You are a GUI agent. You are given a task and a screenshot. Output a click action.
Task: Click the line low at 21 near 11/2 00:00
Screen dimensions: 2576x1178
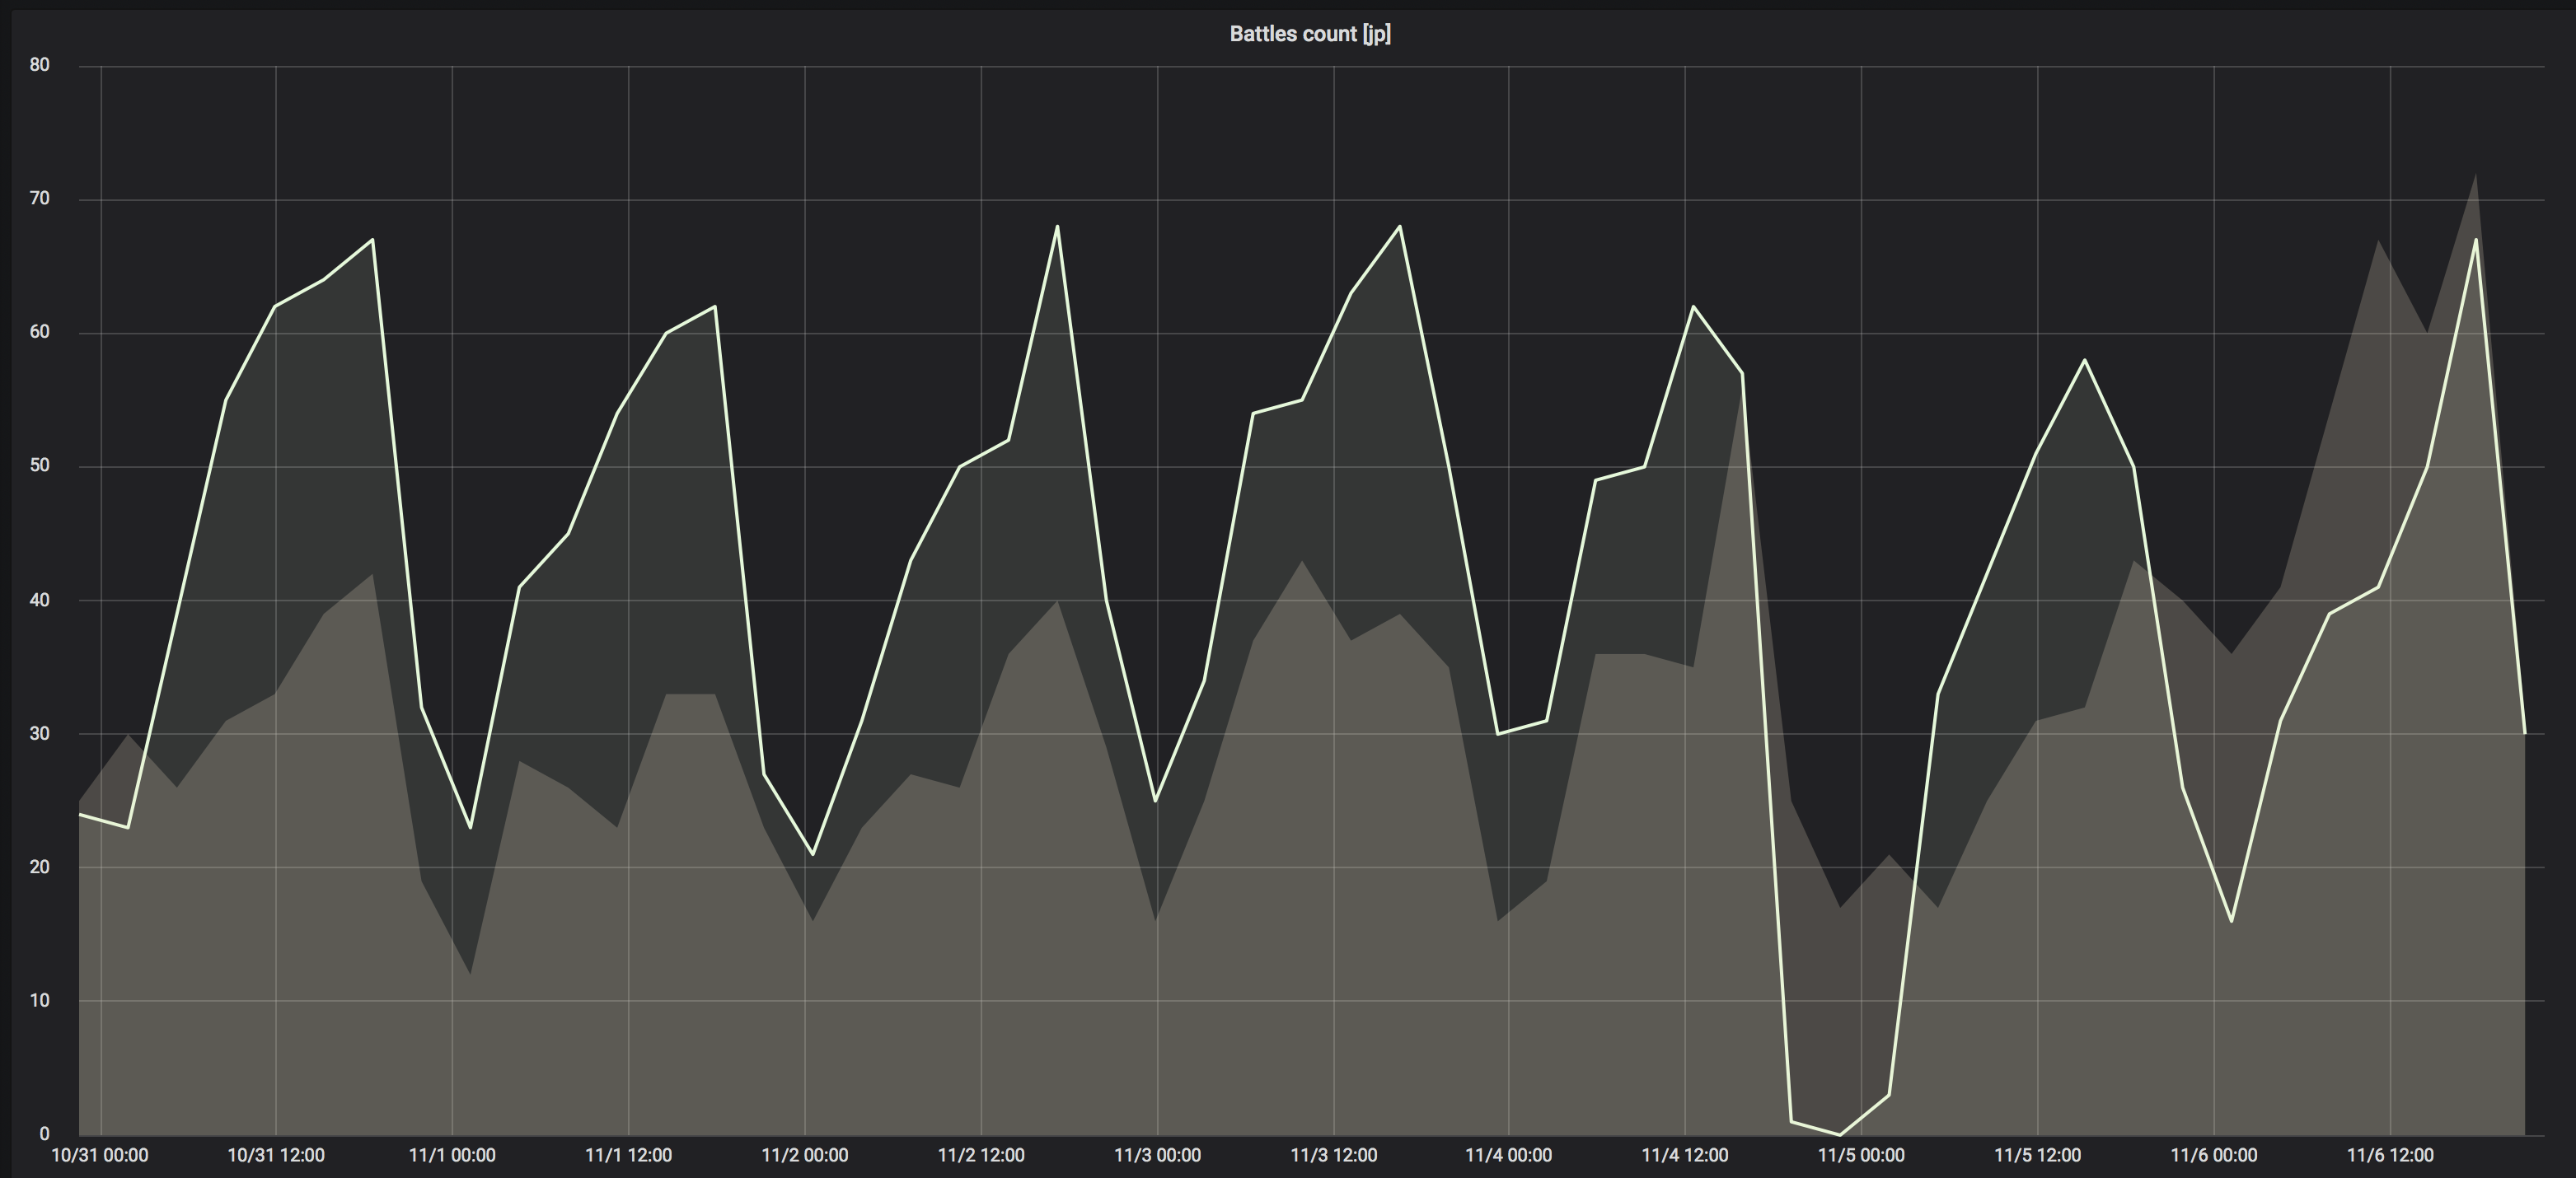pos(812,854)
